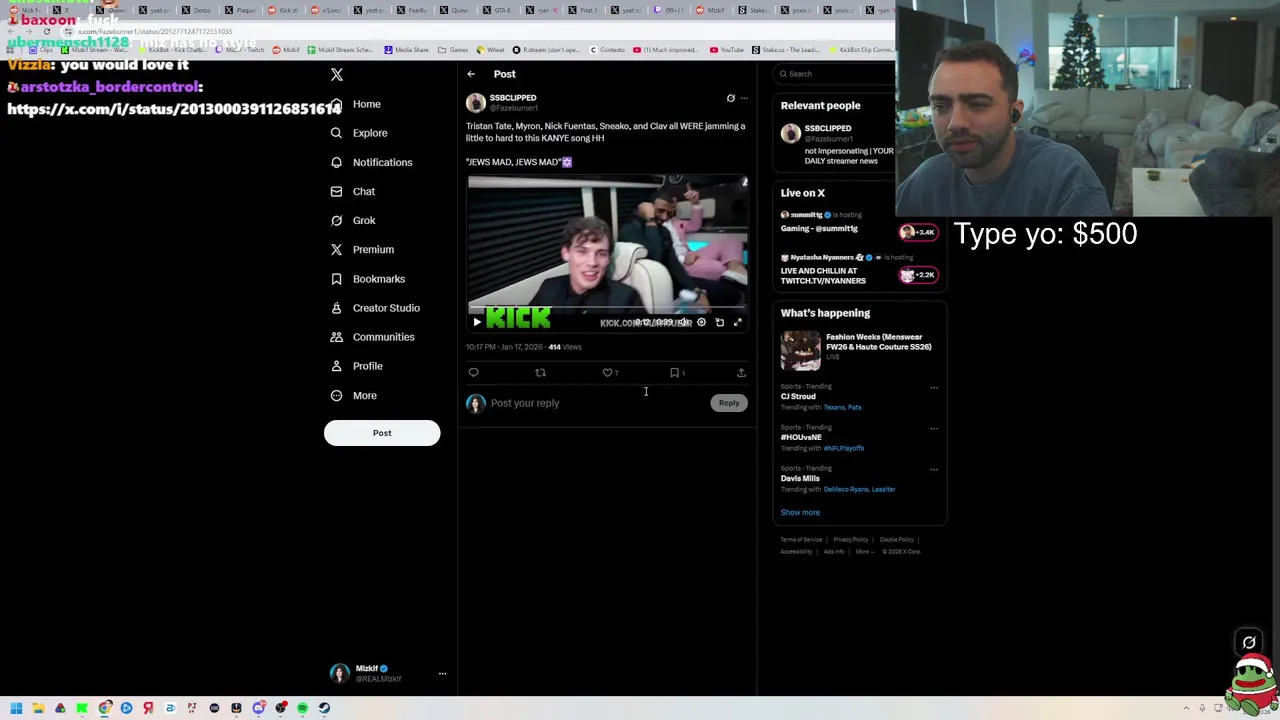Open SSBCLIPPED author avatar

tap(475, 102)
